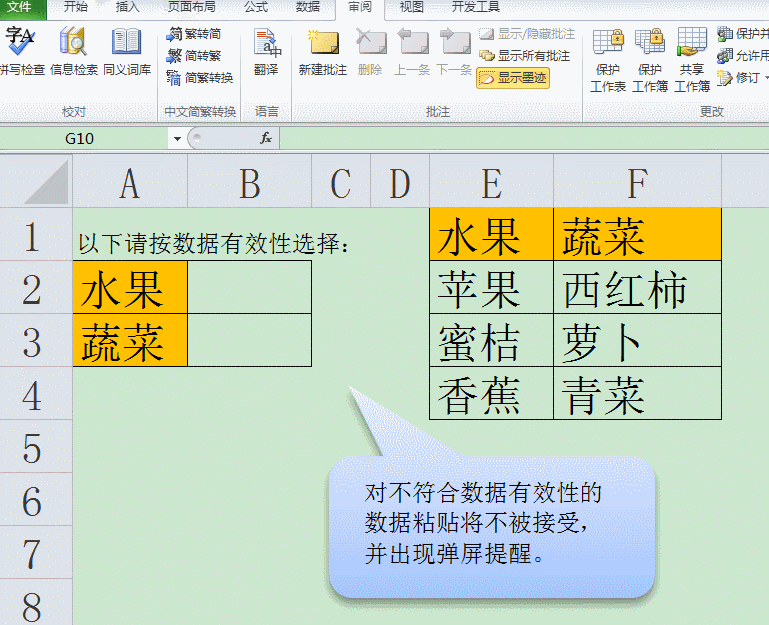Click the select-all corner triangle
The width and height of the screenshot is (769, 625).
point(36,182)
